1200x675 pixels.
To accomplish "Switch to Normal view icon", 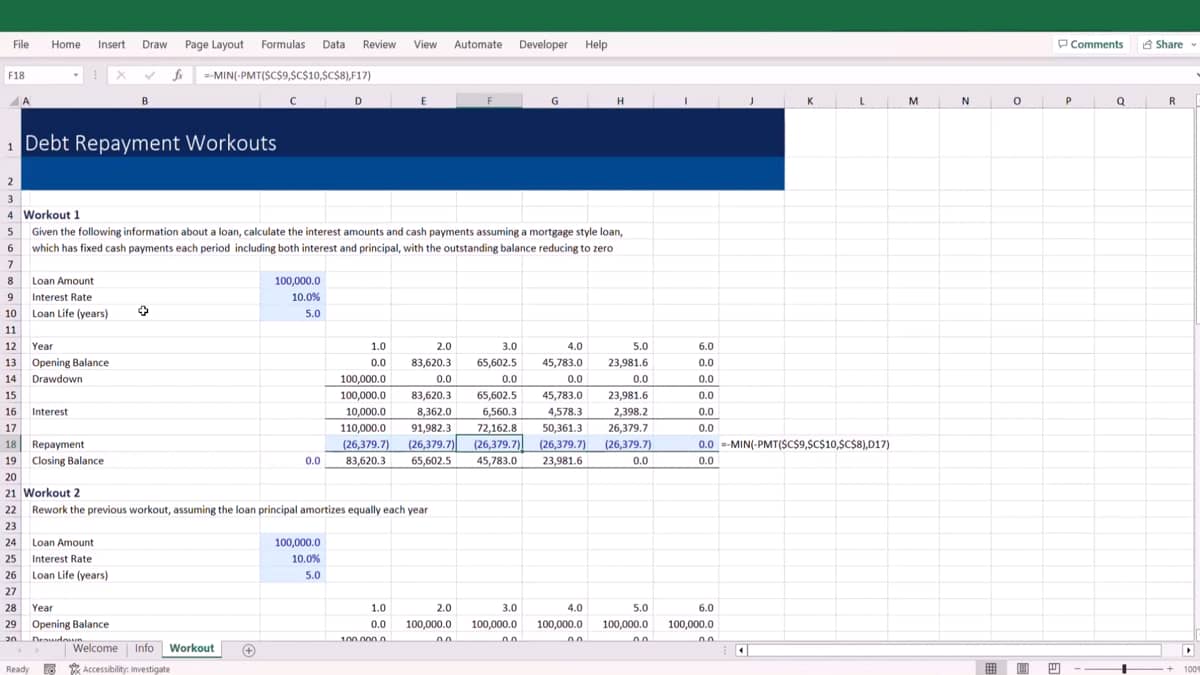I will pyautogui.click(x=990, y=668).
